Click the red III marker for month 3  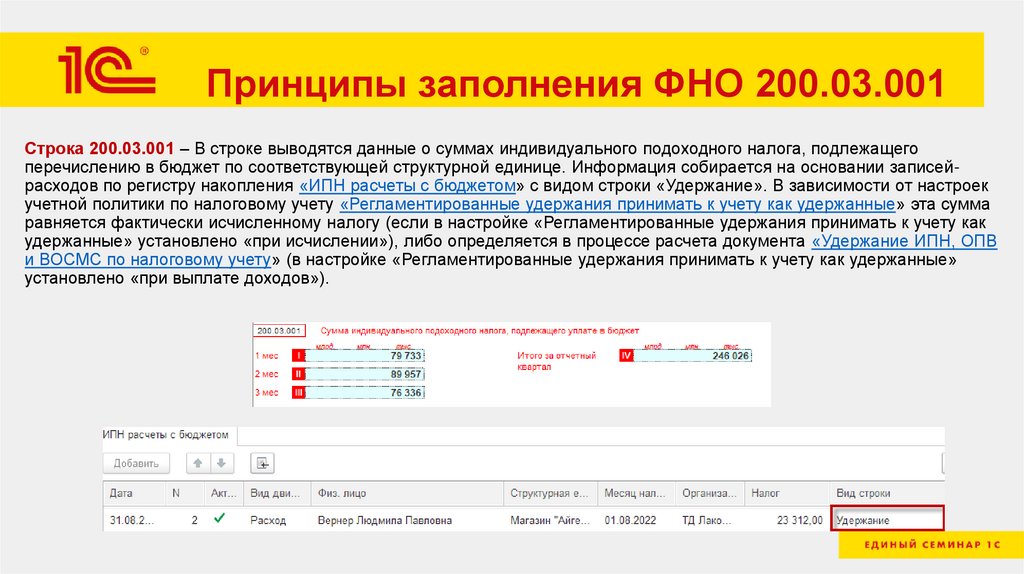pos(297,393)
